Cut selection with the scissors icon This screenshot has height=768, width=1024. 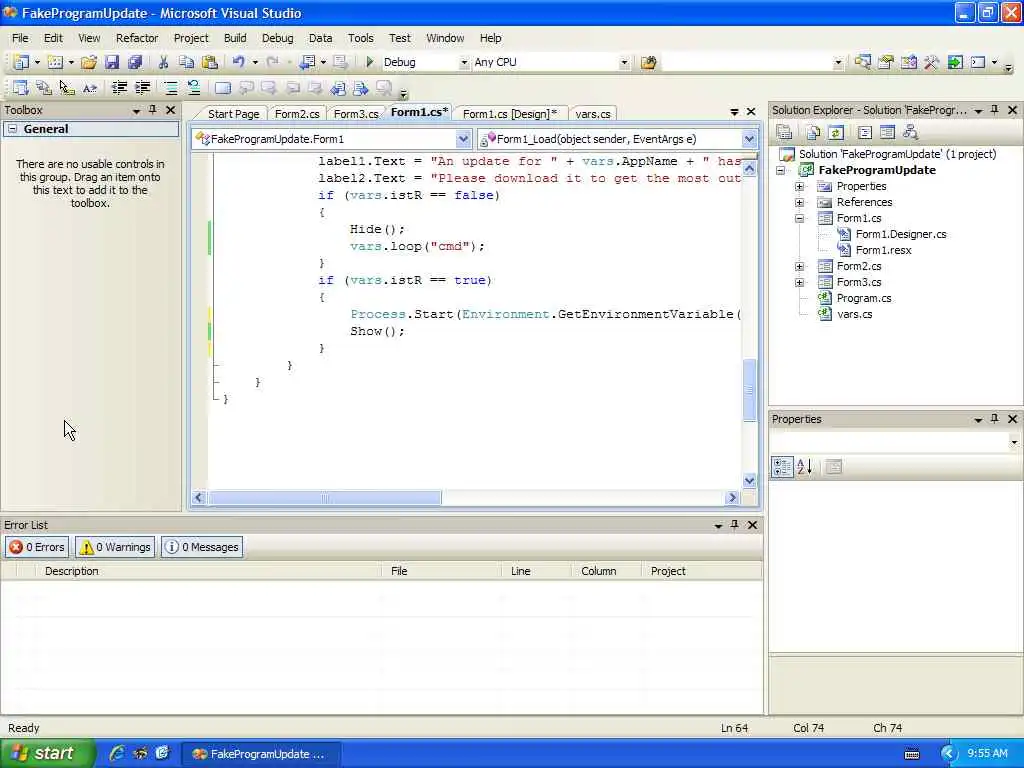click(163, 62)
